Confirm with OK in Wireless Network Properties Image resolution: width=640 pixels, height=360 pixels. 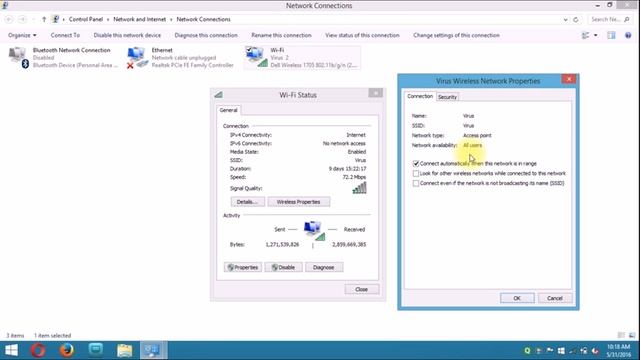coord(517,298)
